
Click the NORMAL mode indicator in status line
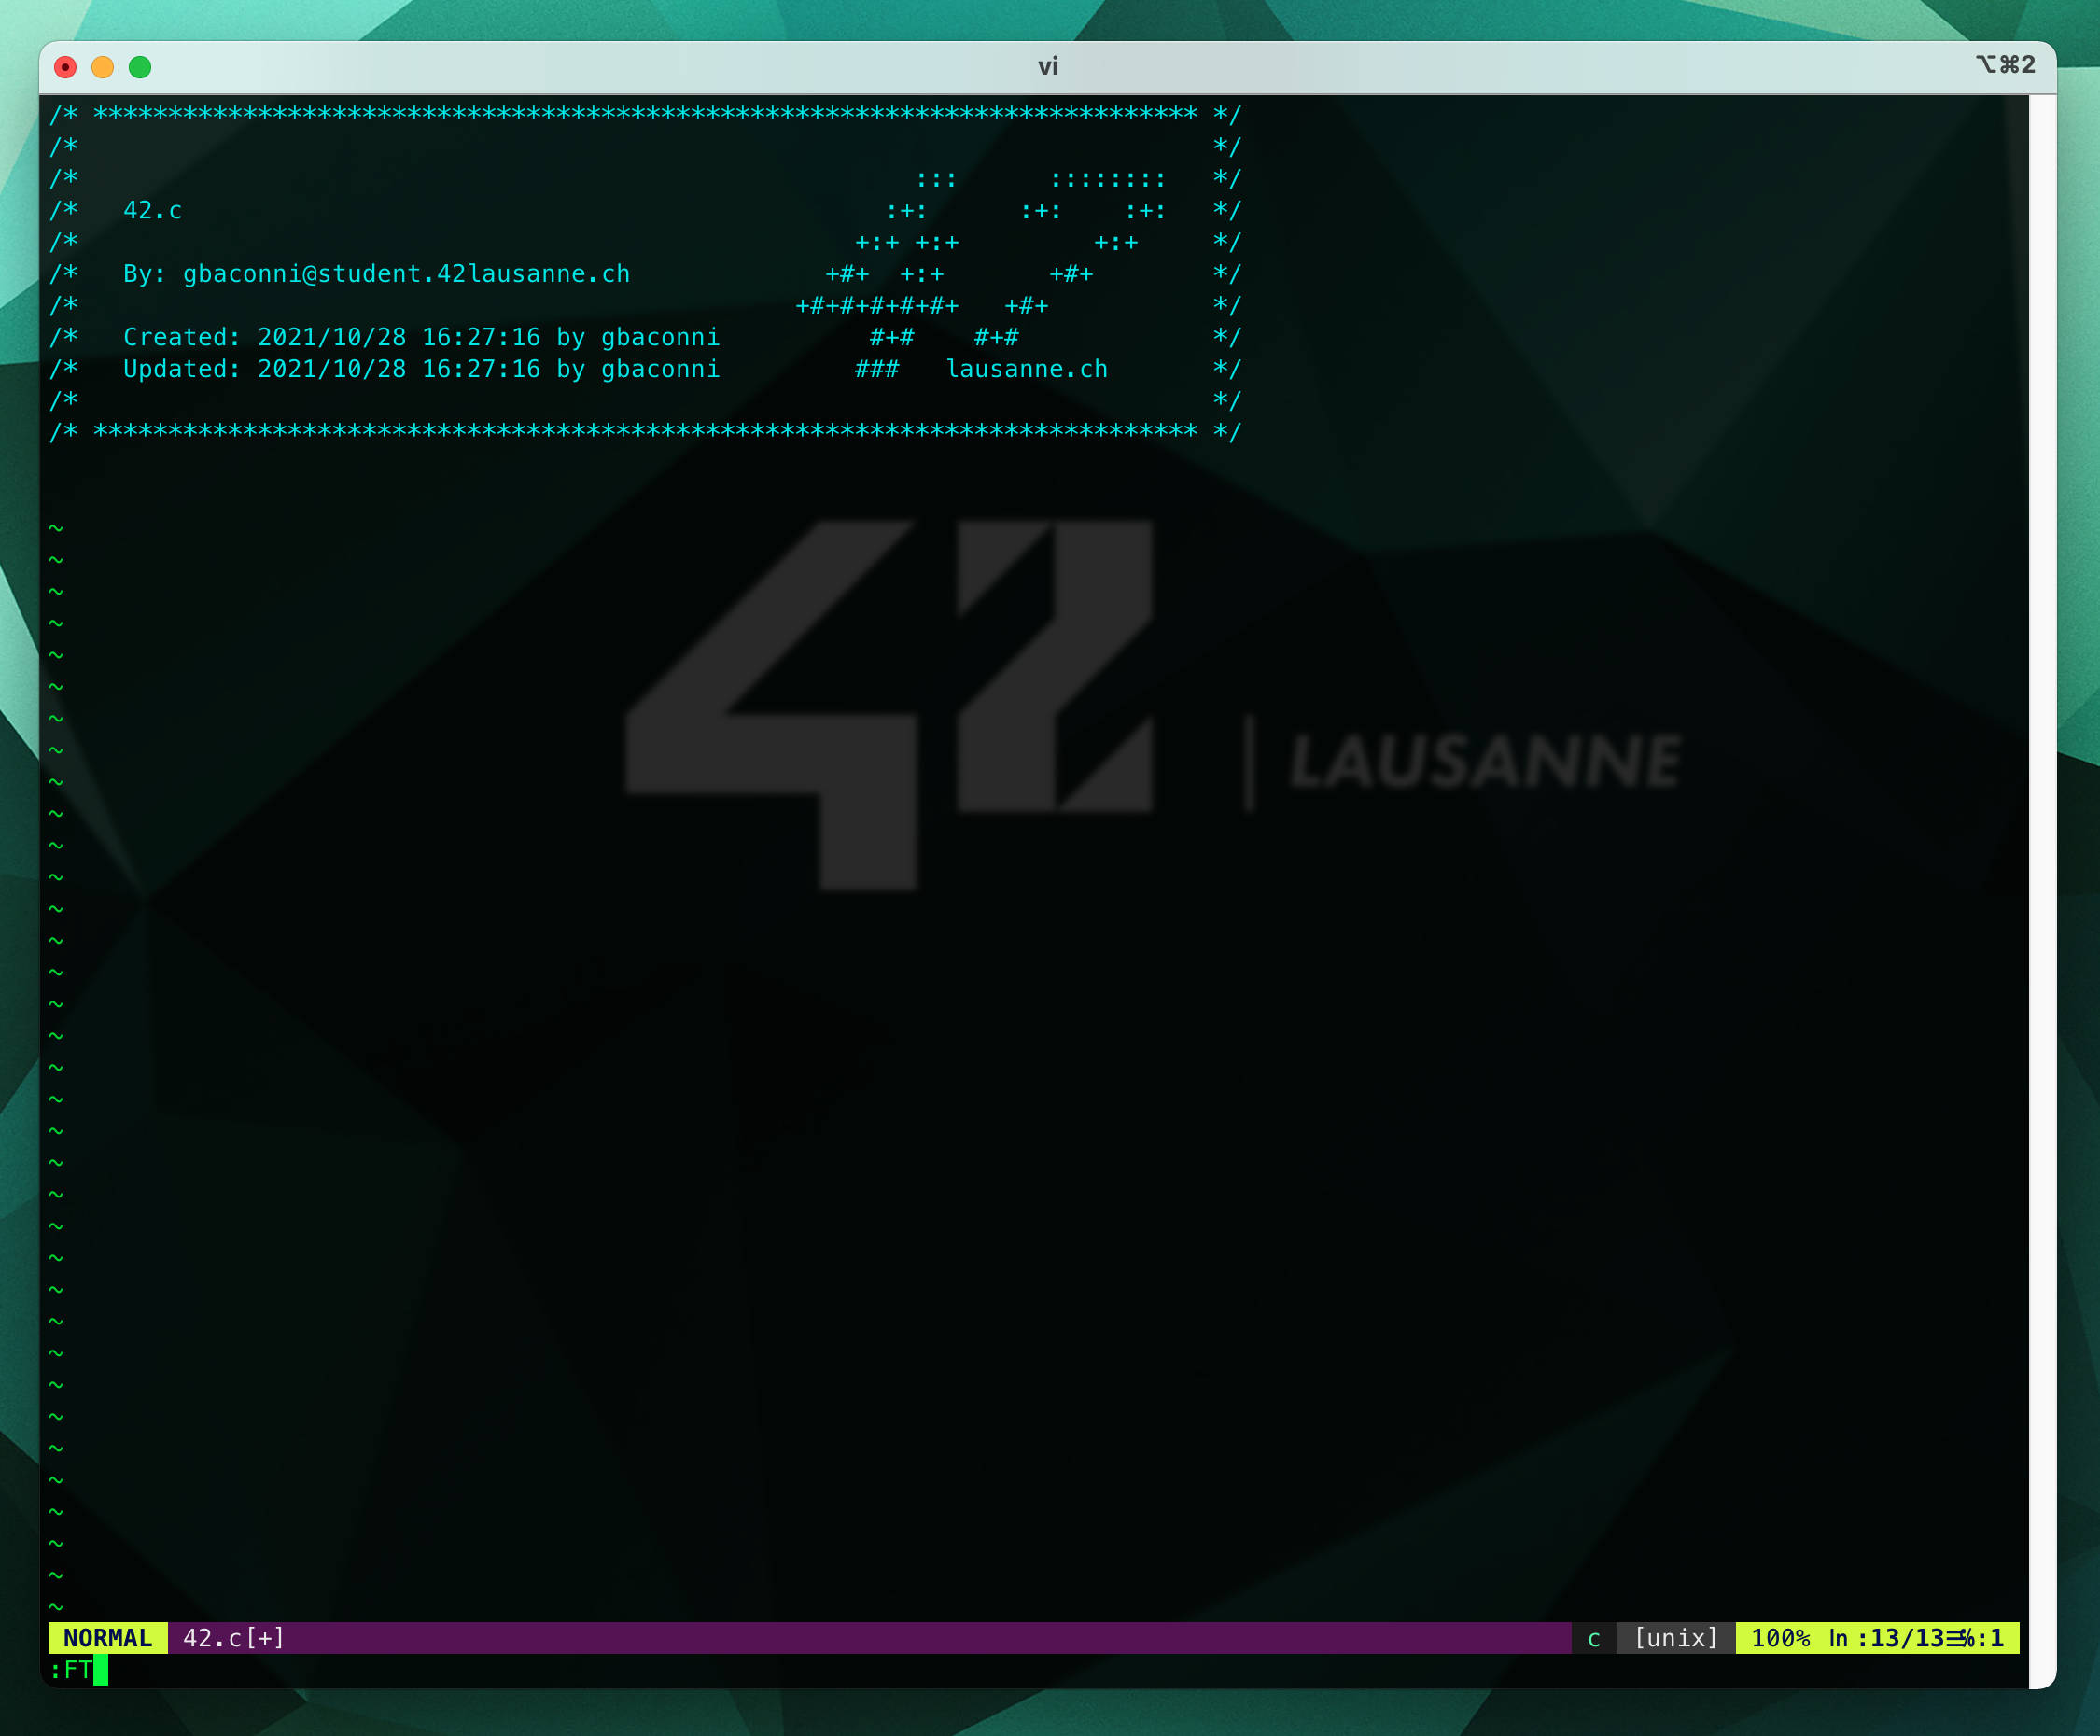(x=108, y=1638)
